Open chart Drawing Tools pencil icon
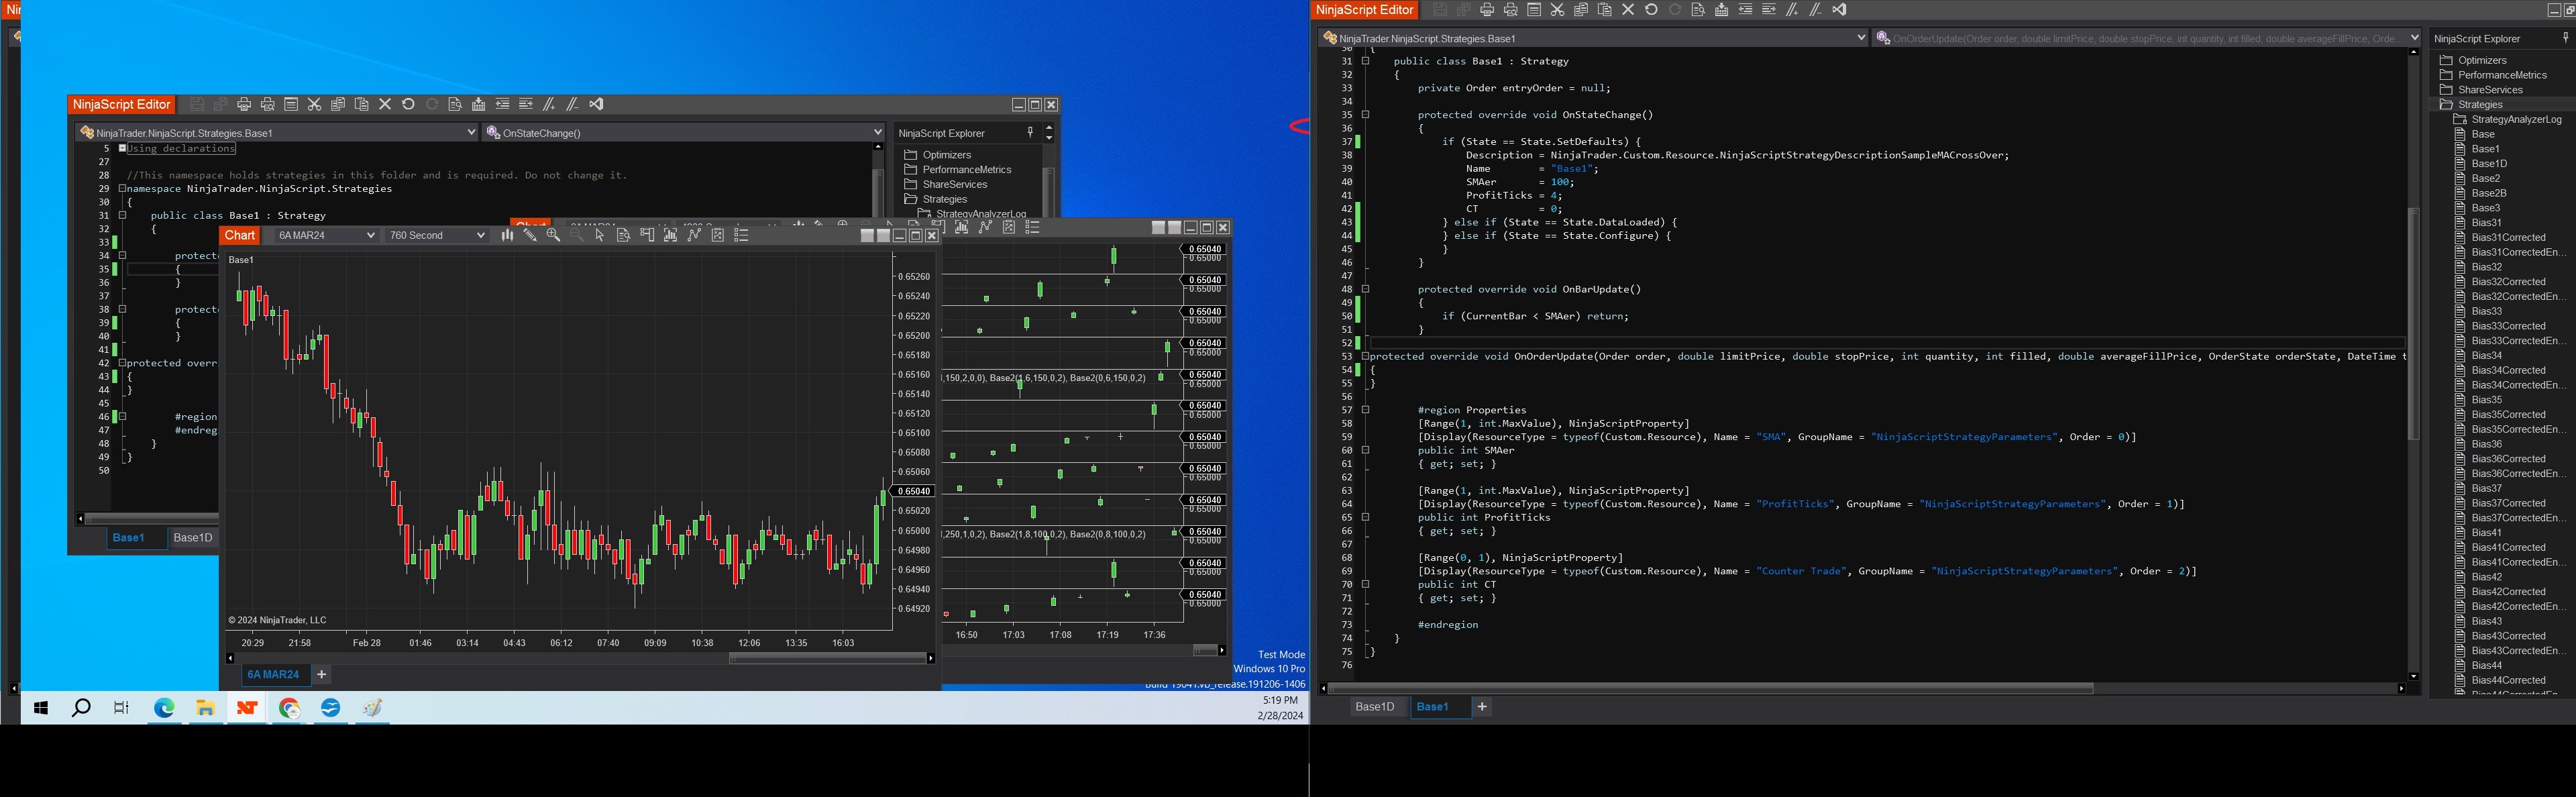Viewport: 2576px width, 797px height. pos(530,235)
